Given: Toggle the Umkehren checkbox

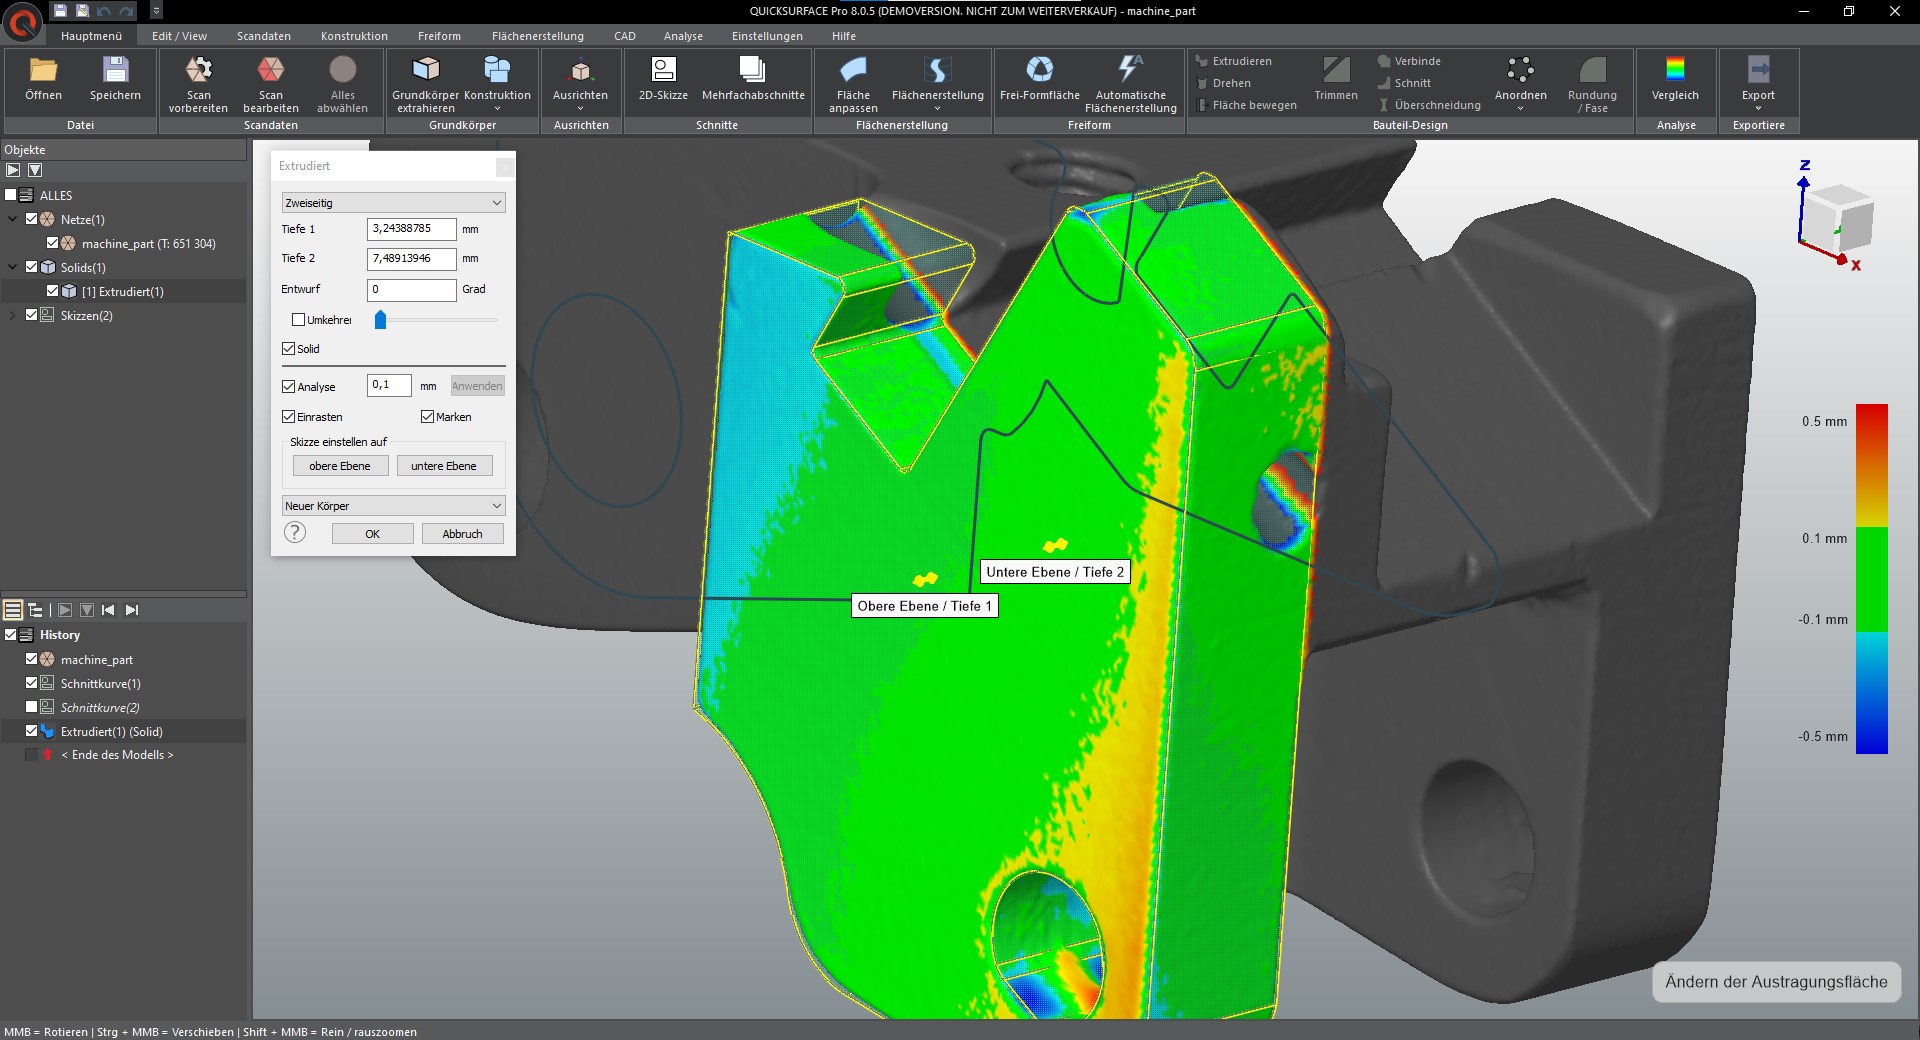Looking at the screenshot, I should coord(298,320).
